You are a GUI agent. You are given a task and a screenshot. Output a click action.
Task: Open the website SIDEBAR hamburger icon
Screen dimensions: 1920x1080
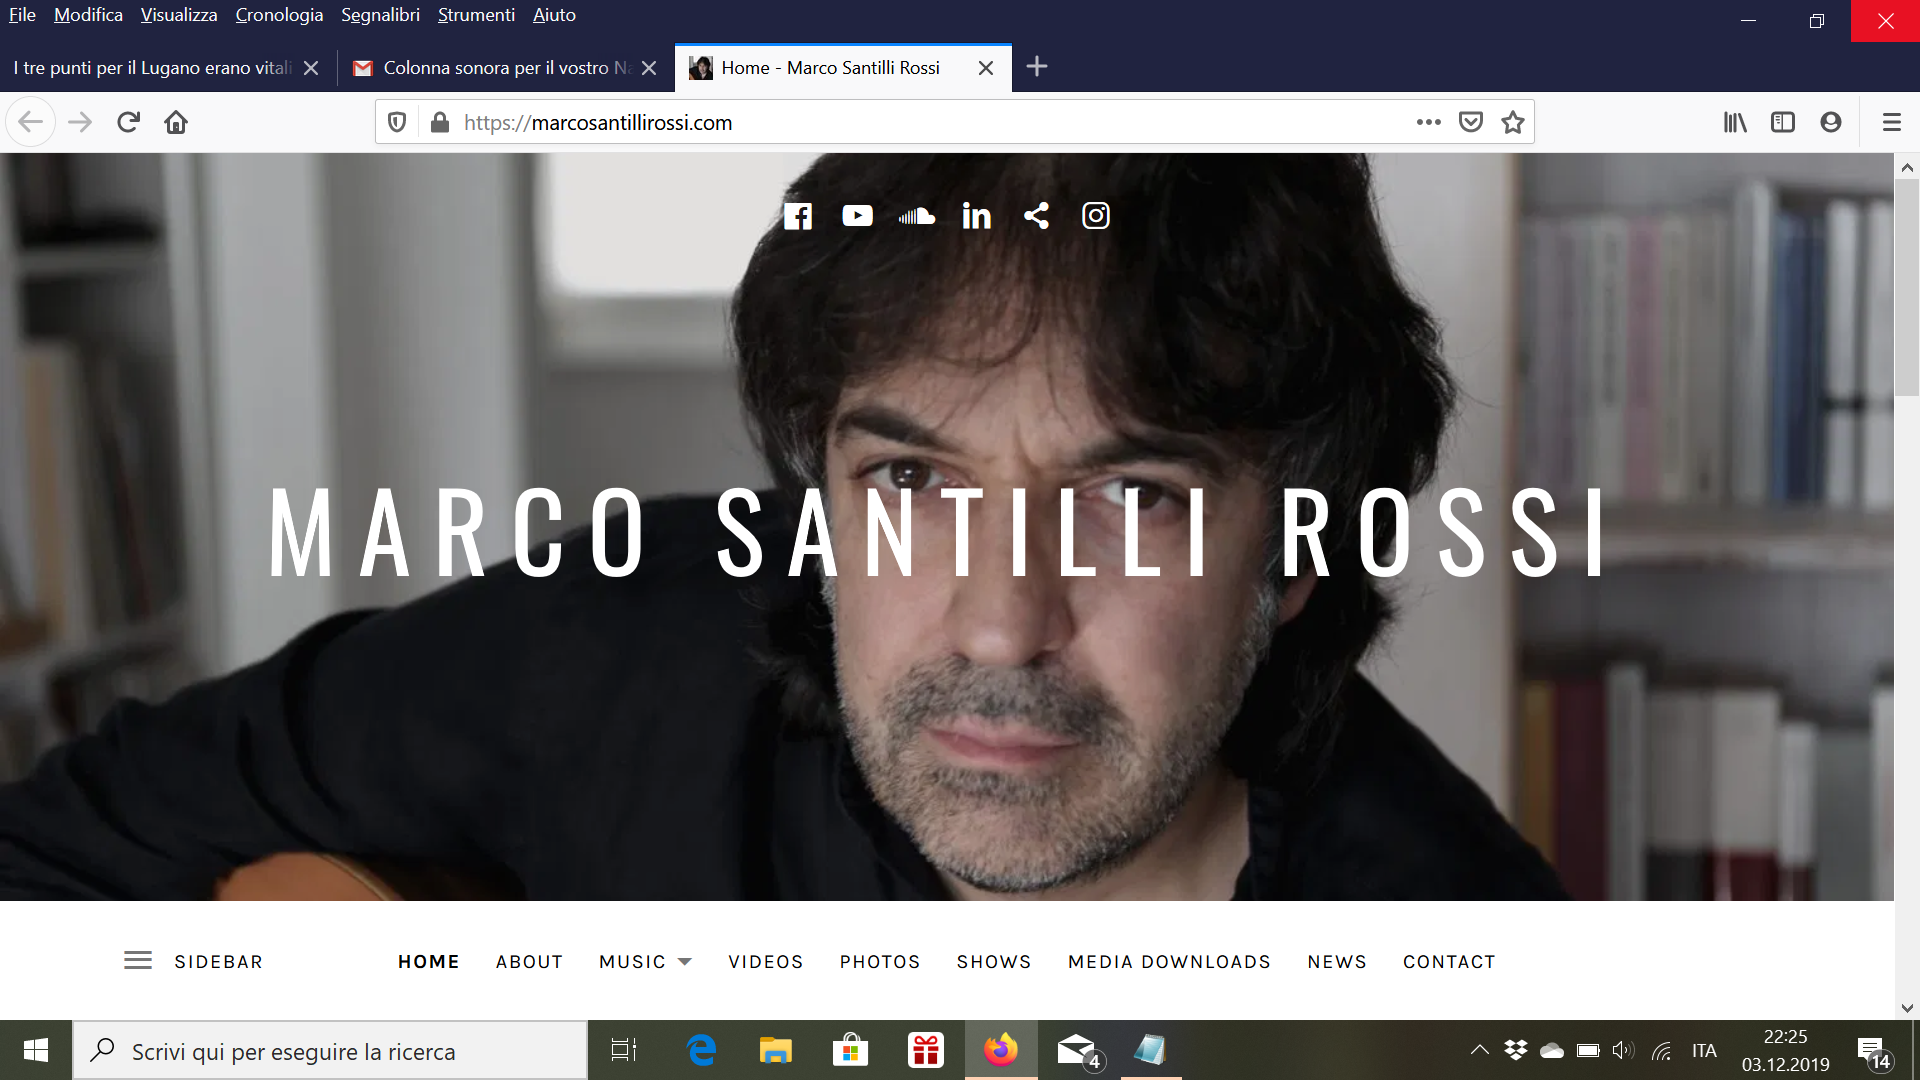[x=138, y=961]
